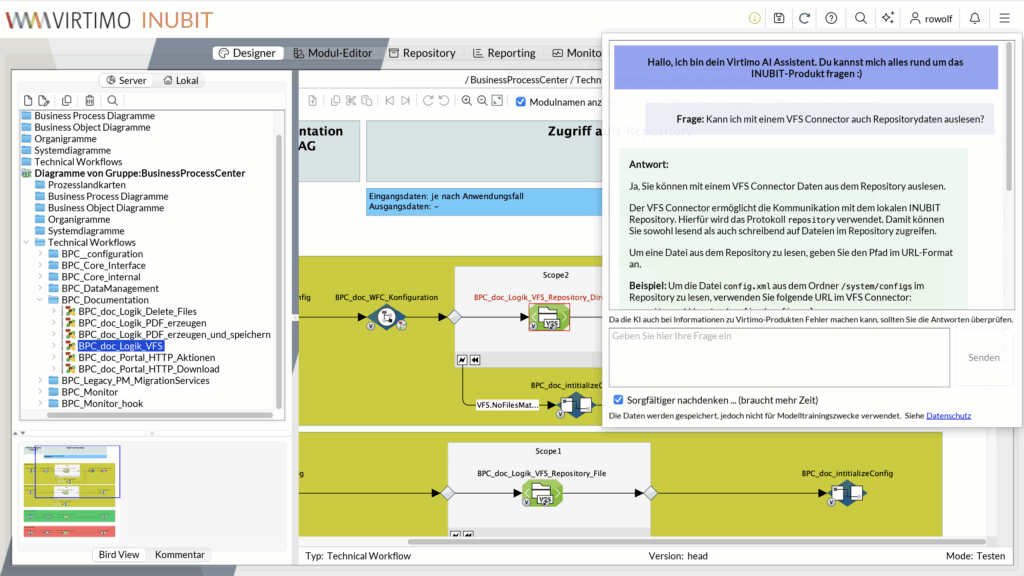The image size is (1024, 576).
Task: Open the Datenschutz link
Action: coord(948,415)
